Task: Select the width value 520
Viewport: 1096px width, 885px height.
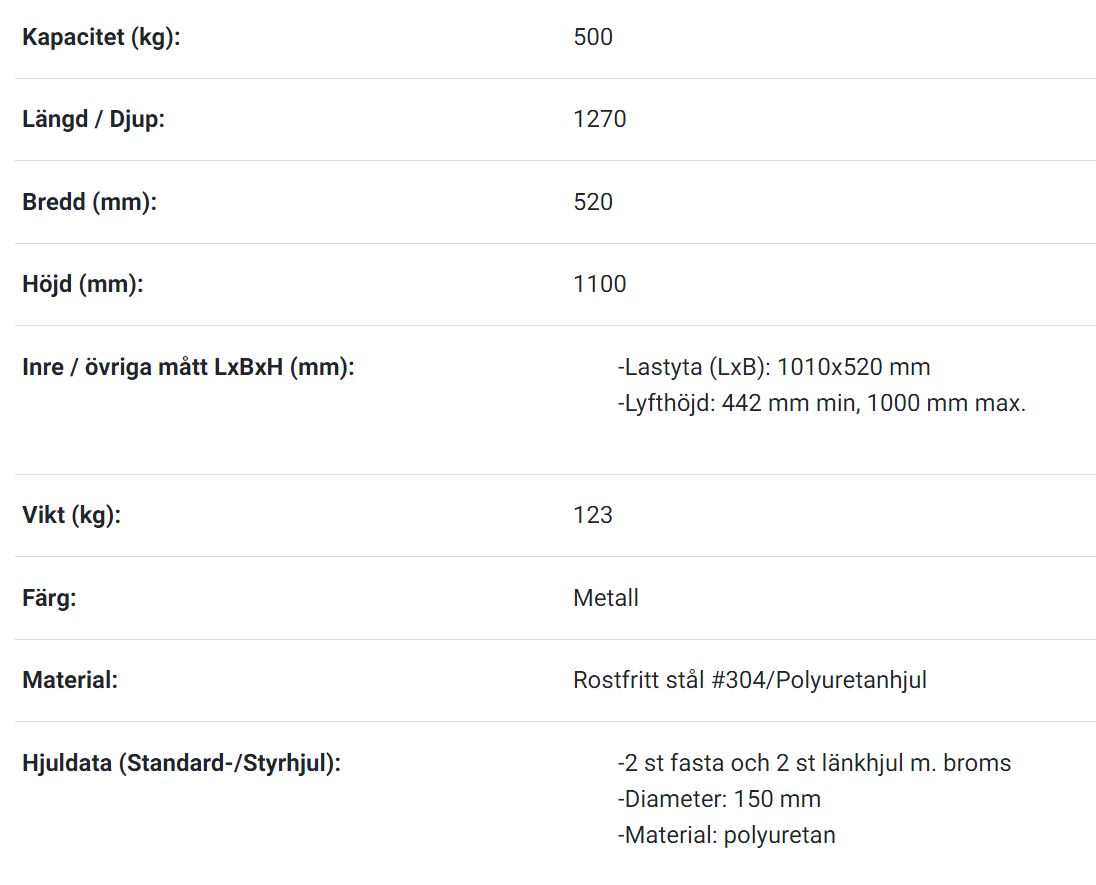Action: click(593, 202)
